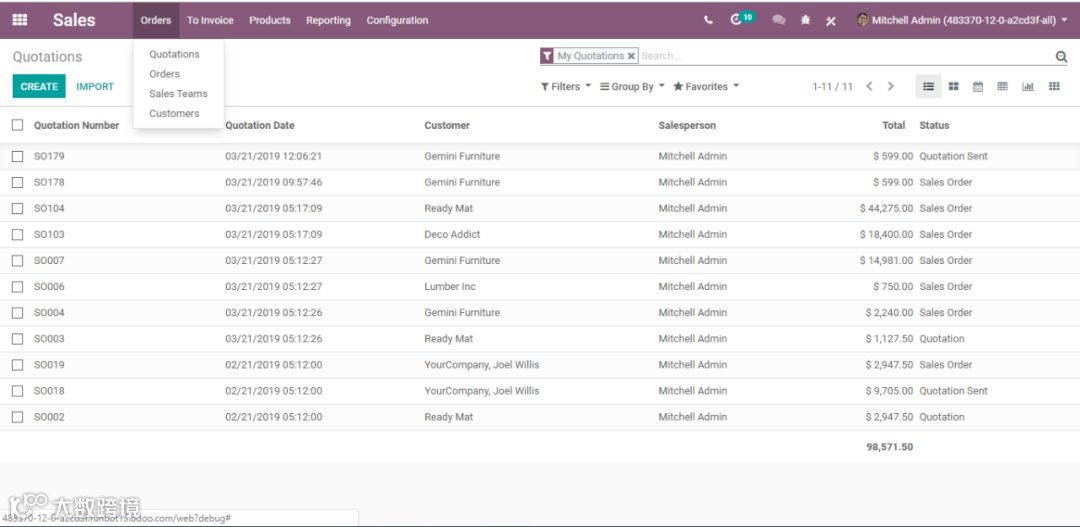This screenshot has height=527, width=1080.
Task: Check the box for SO103
Action: coord(18,235)
